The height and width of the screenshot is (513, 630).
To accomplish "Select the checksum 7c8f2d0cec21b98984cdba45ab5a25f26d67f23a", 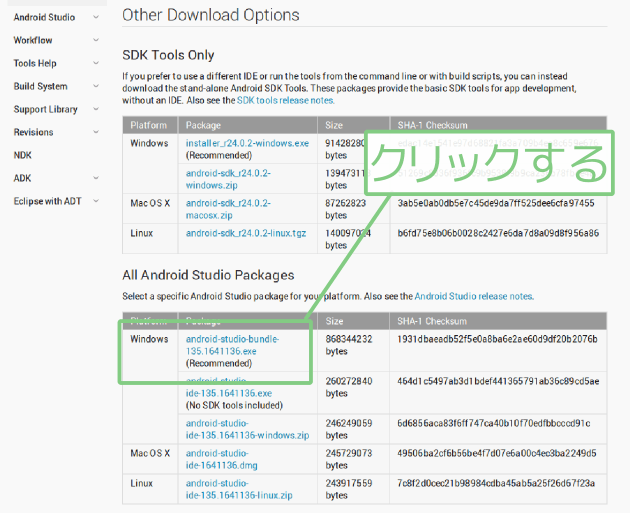I will click(496, 483).
